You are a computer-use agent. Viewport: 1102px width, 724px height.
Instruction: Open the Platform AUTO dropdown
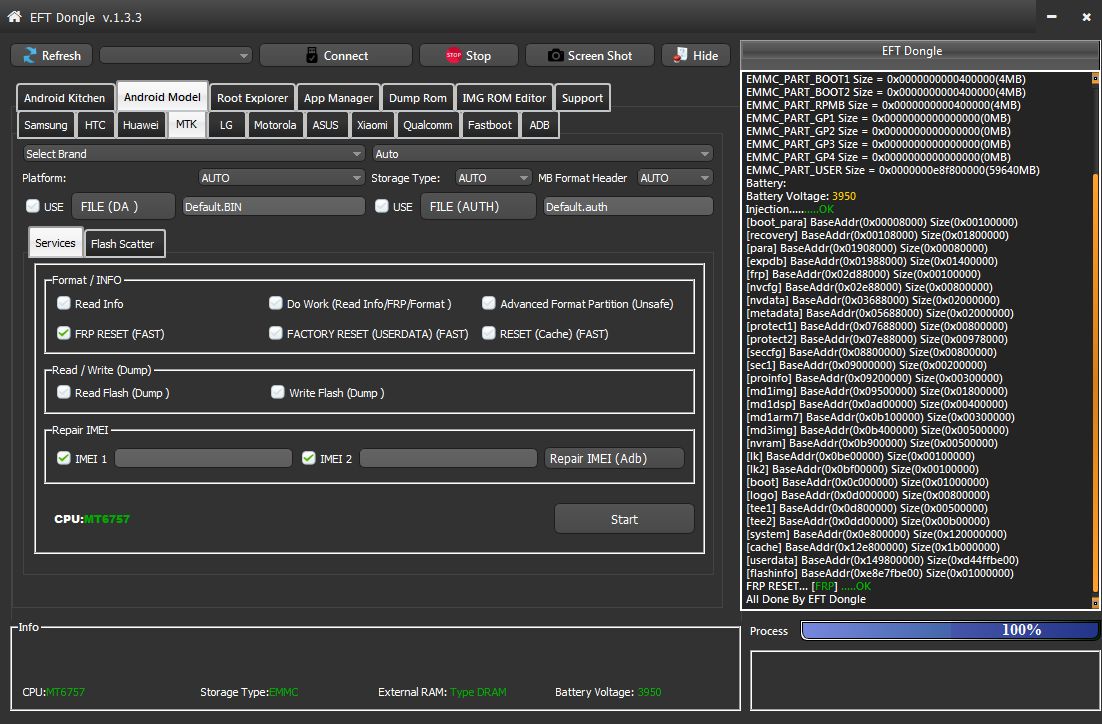click(x=281, y=178)
